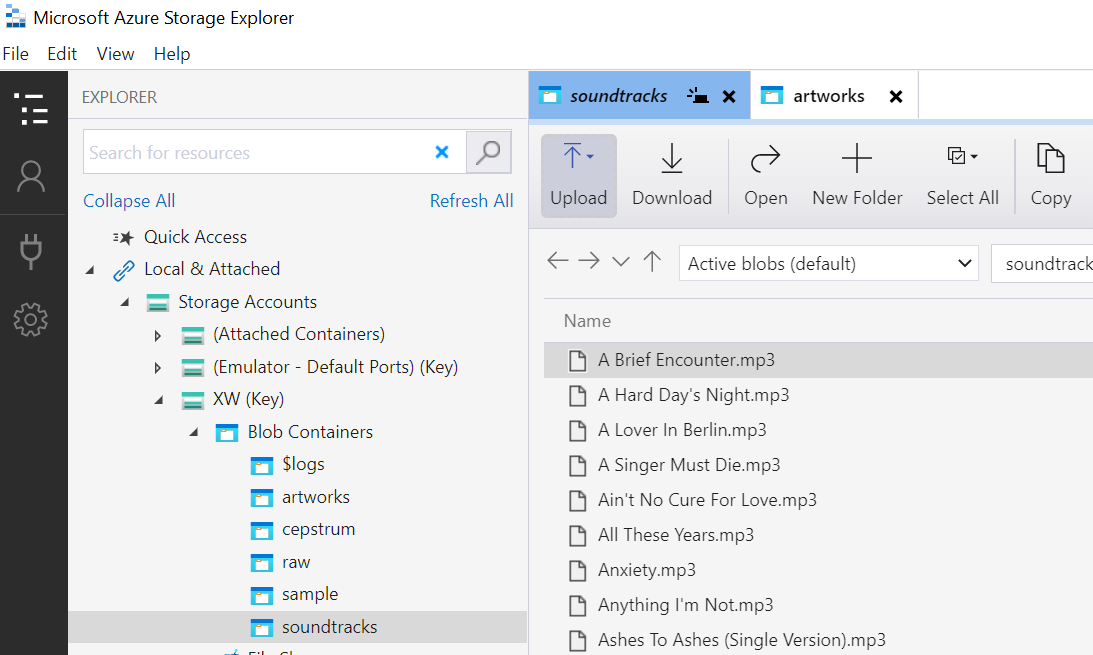Click the Collapse All link
Viewport: 1093px width, 655px height.
[x=129, y=201]
